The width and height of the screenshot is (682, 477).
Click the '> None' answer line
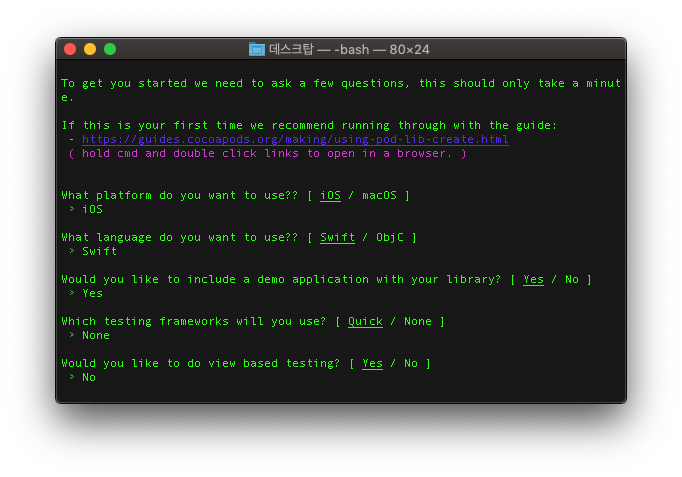90,335
